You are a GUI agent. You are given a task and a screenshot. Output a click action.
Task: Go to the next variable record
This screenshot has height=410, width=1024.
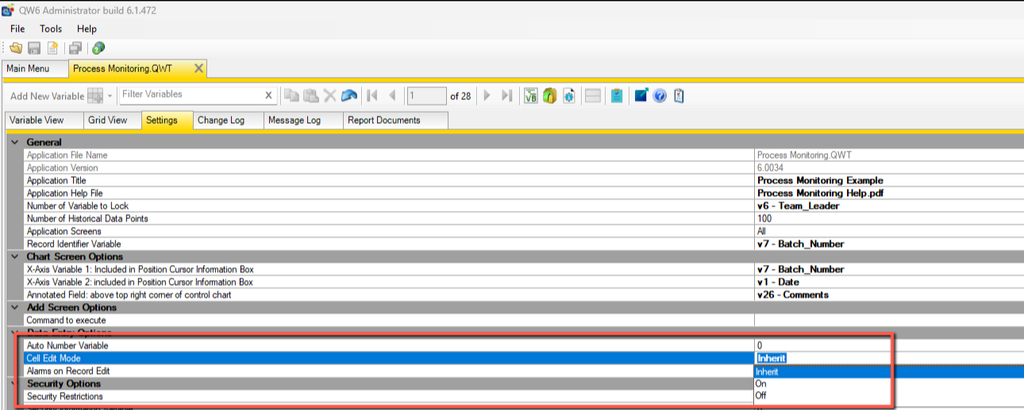coord(487,96)
